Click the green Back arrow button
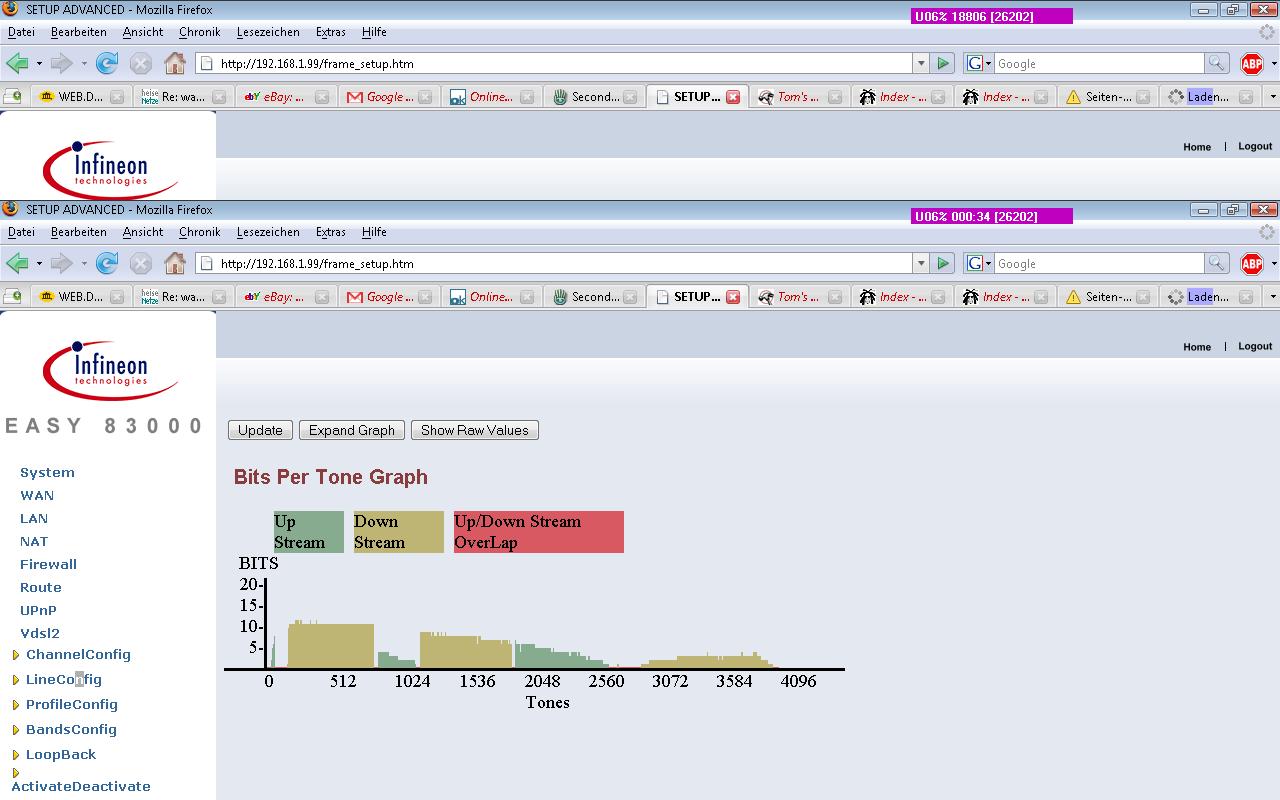Screen dimensions: 1280x800 [17, 263]
